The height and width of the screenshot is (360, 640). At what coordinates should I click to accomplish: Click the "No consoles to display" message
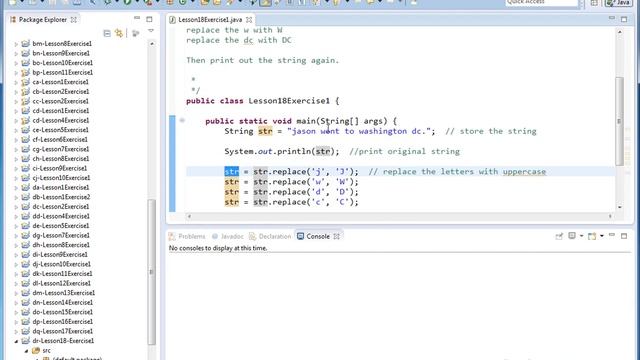pyautogui.click(x=218, y=248)
